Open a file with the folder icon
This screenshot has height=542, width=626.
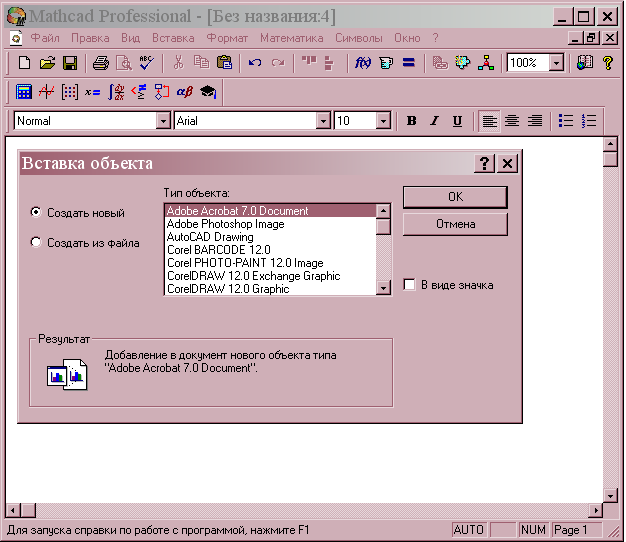(x=47, y=63)
